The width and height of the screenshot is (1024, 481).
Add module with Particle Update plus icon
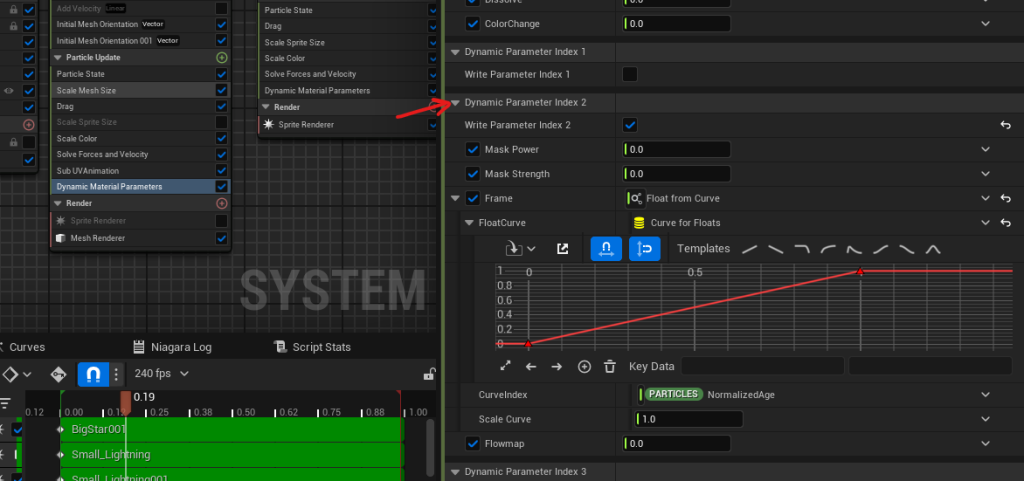point(222,57)
